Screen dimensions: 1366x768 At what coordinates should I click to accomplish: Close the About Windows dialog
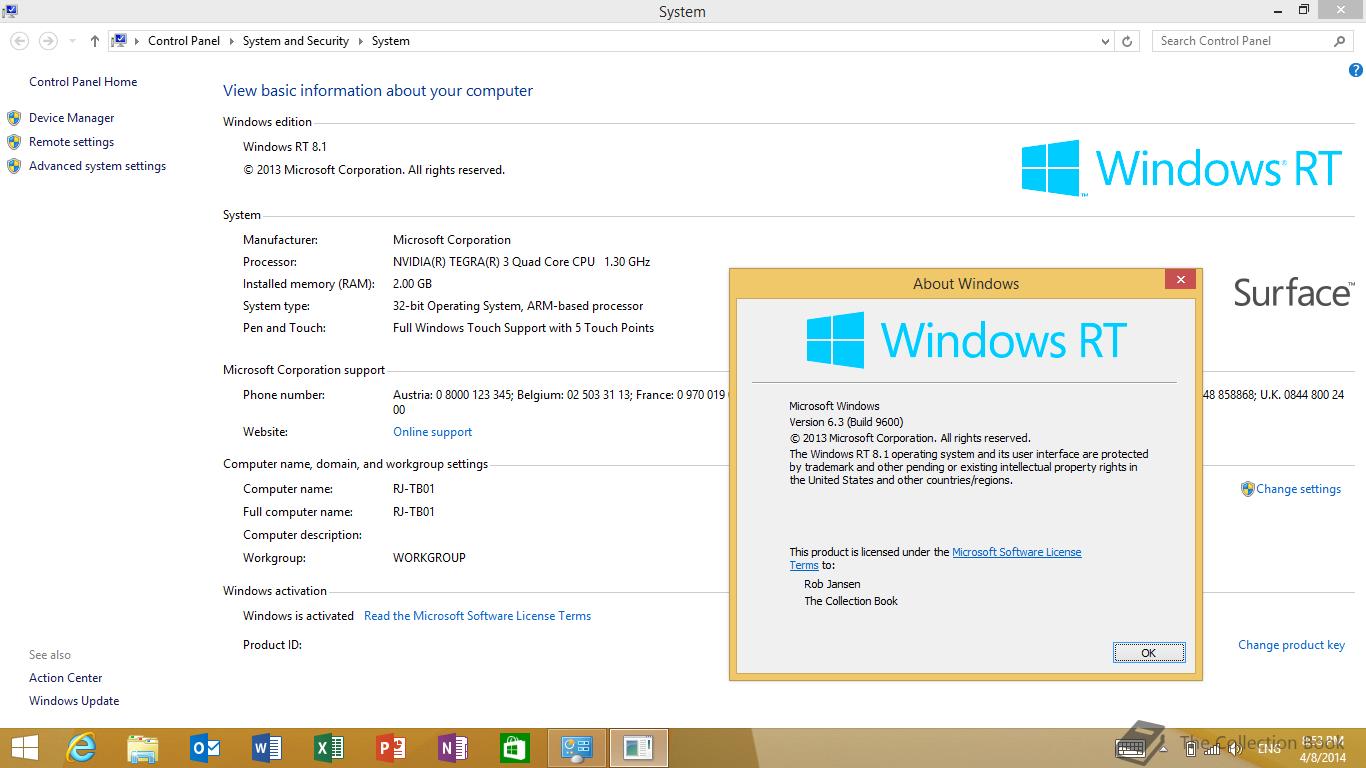[1181, 280]
